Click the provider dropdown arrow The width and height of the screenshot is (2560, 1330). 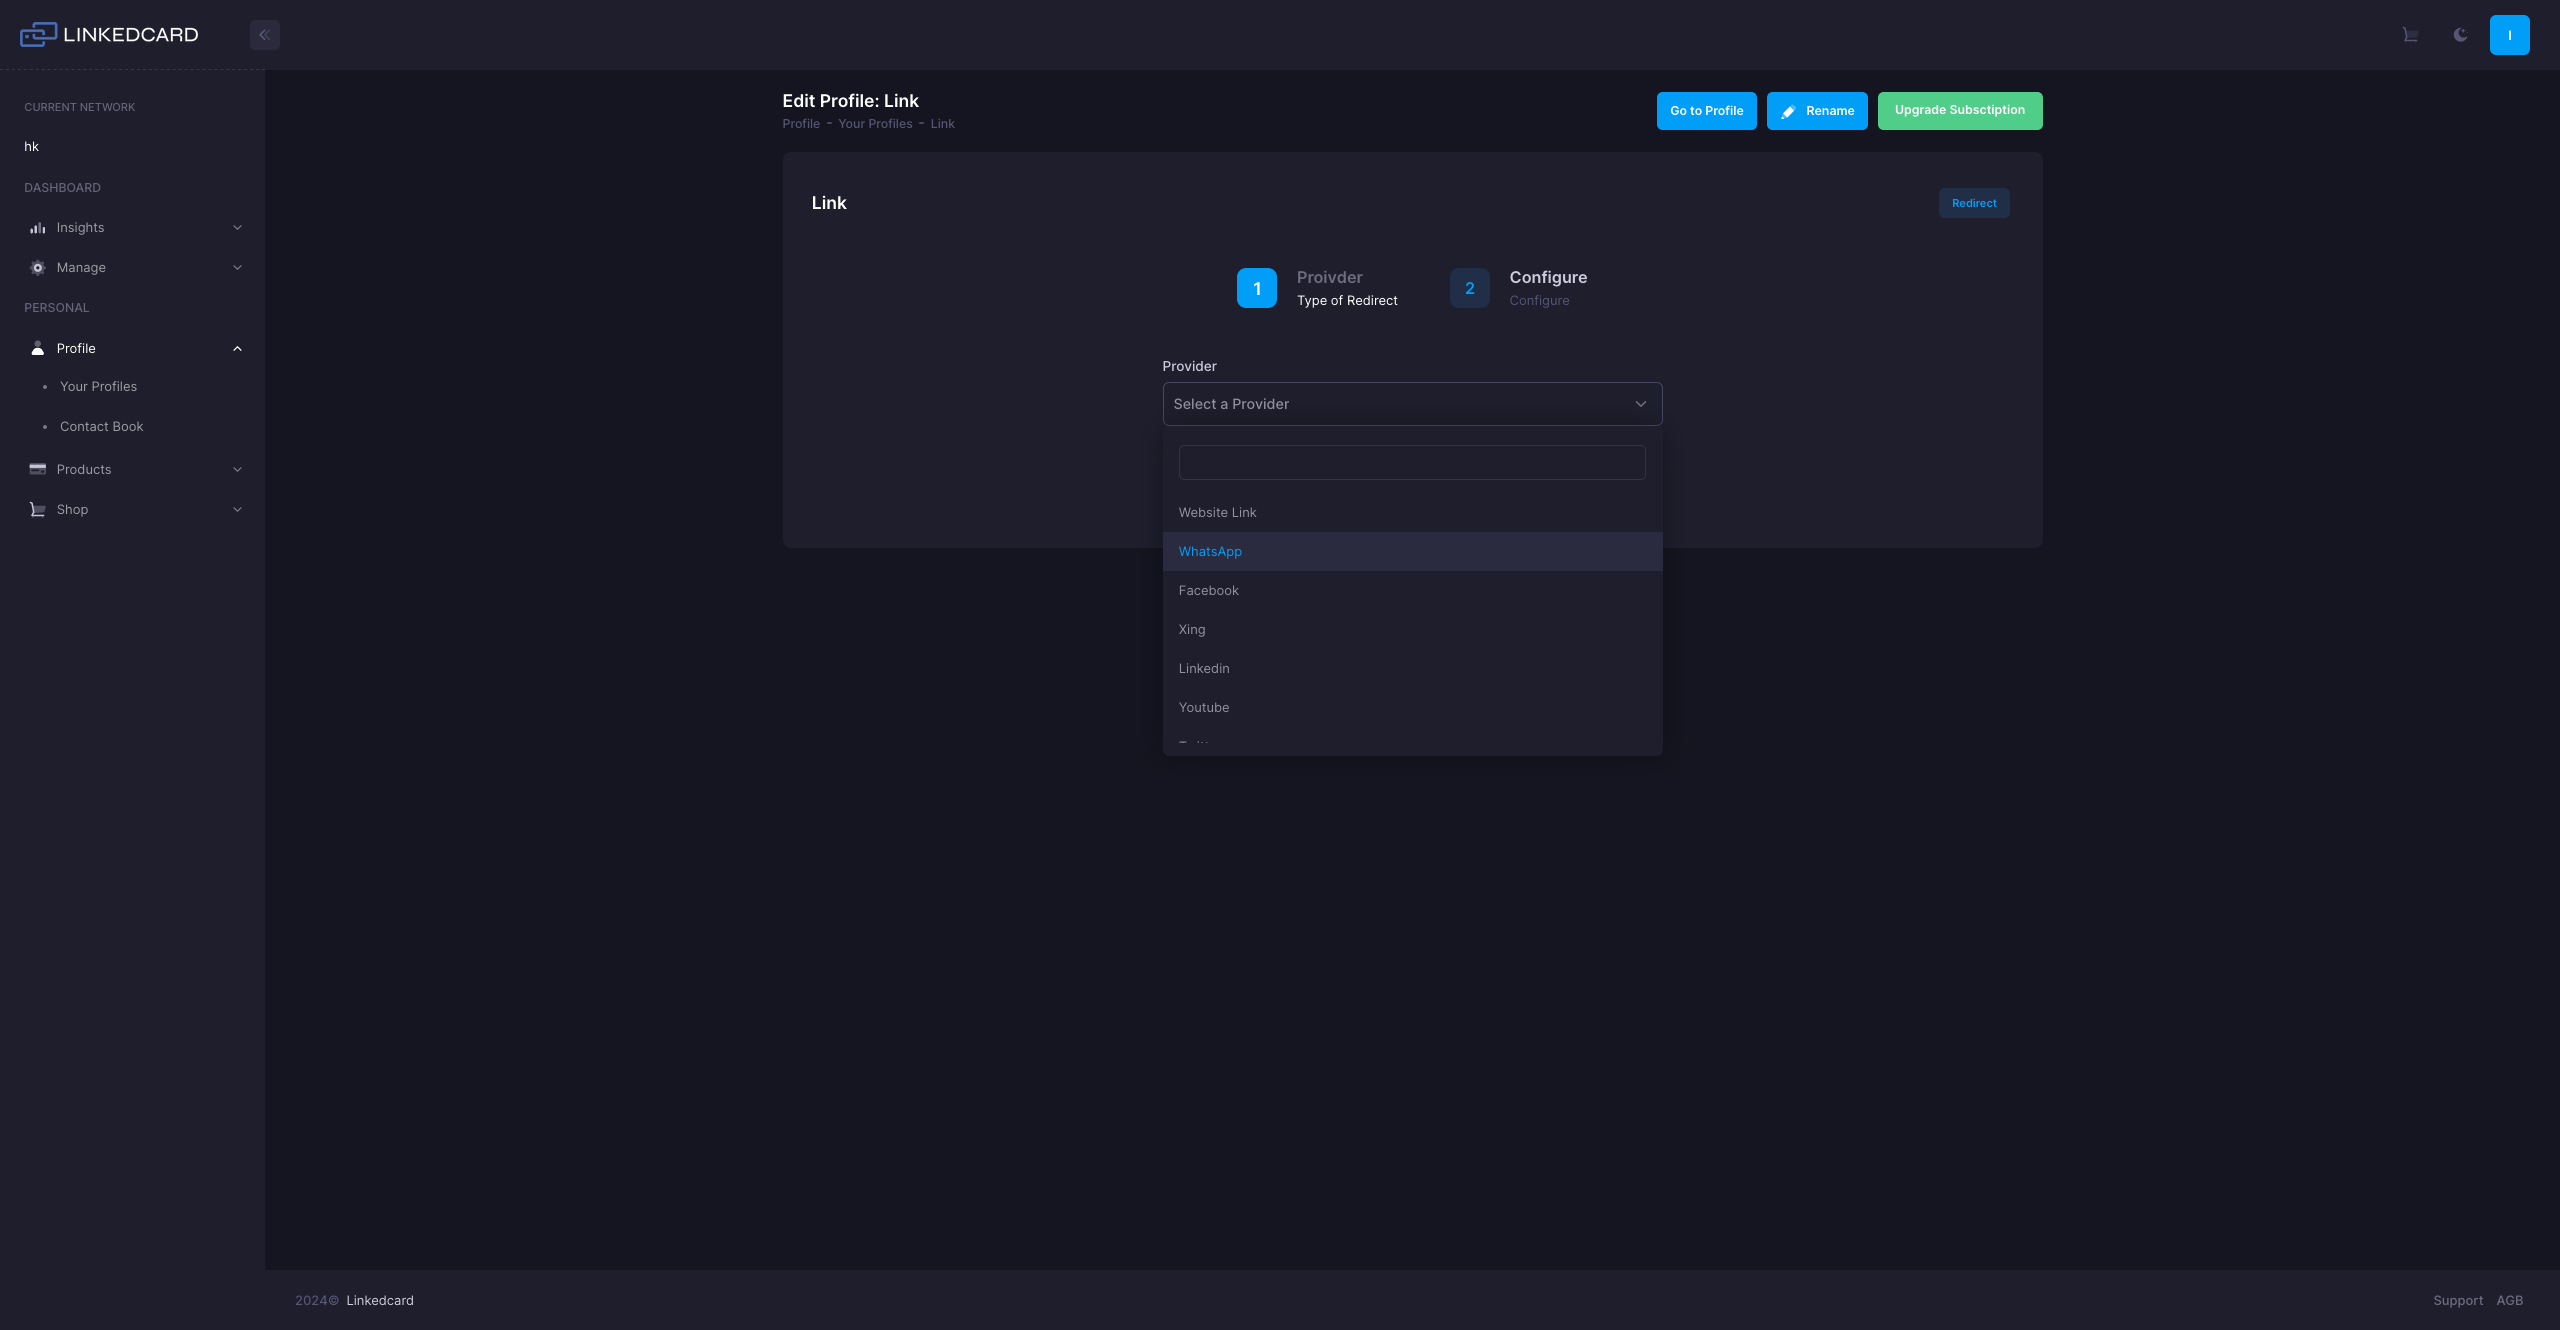coord(1640,404)
